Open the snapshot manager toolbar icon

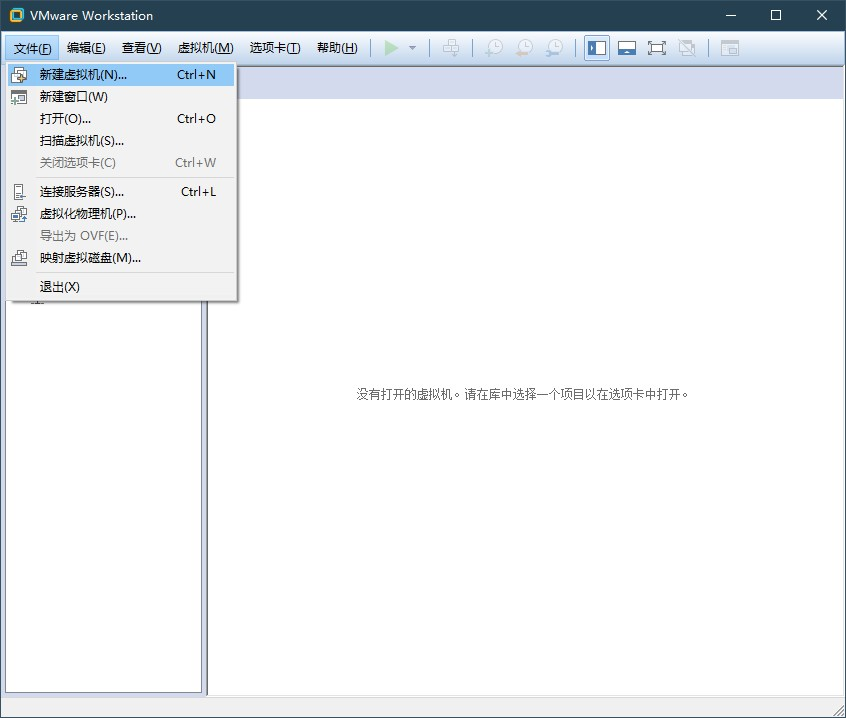point(554,48)
